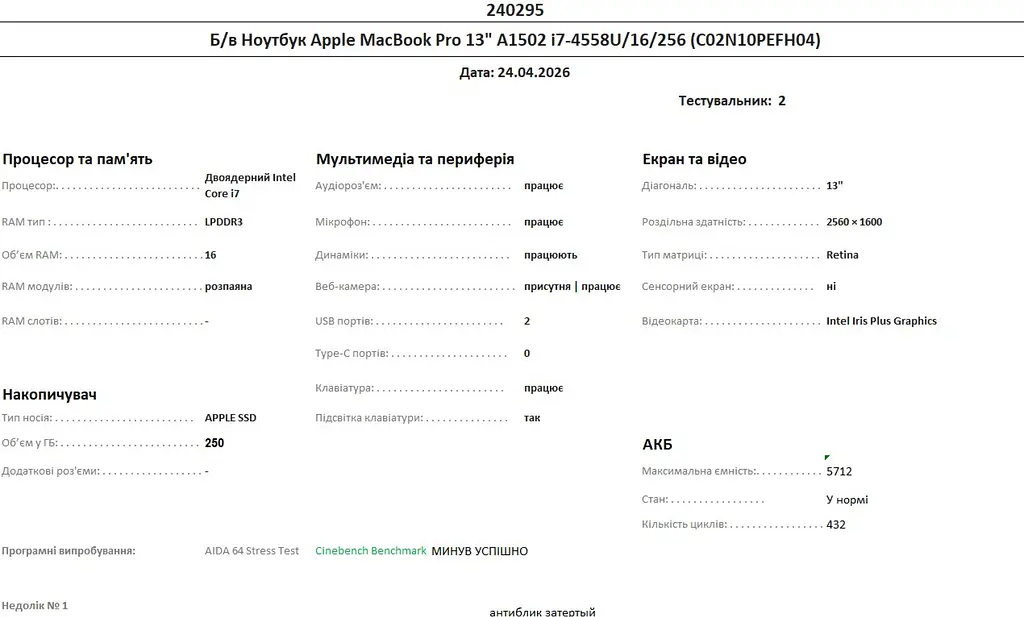Click the 'Type-C портів' value 0
The width and height of the screenshot is (1024, 617).
click(x=527, y=353)
